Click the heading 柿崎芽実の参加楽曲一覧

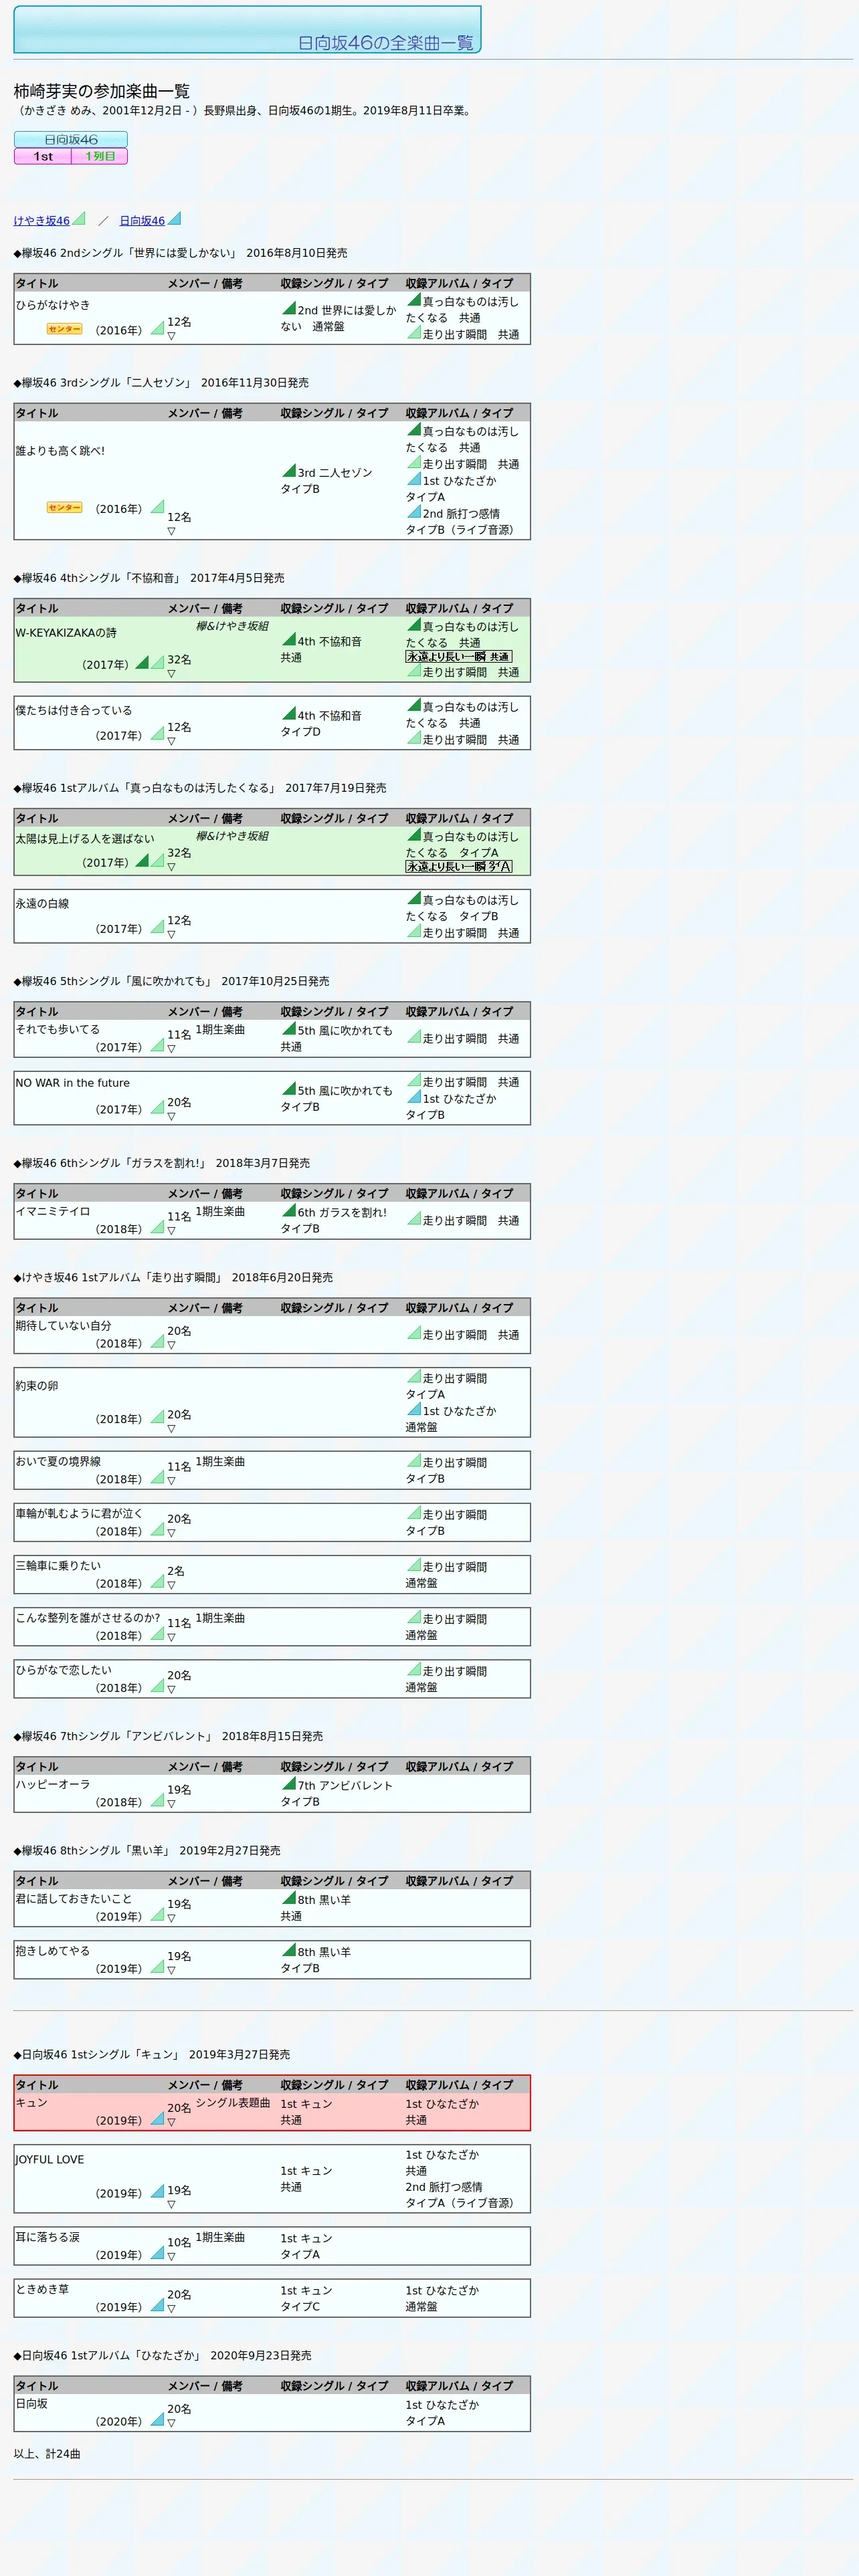click(x=101, y=91)
